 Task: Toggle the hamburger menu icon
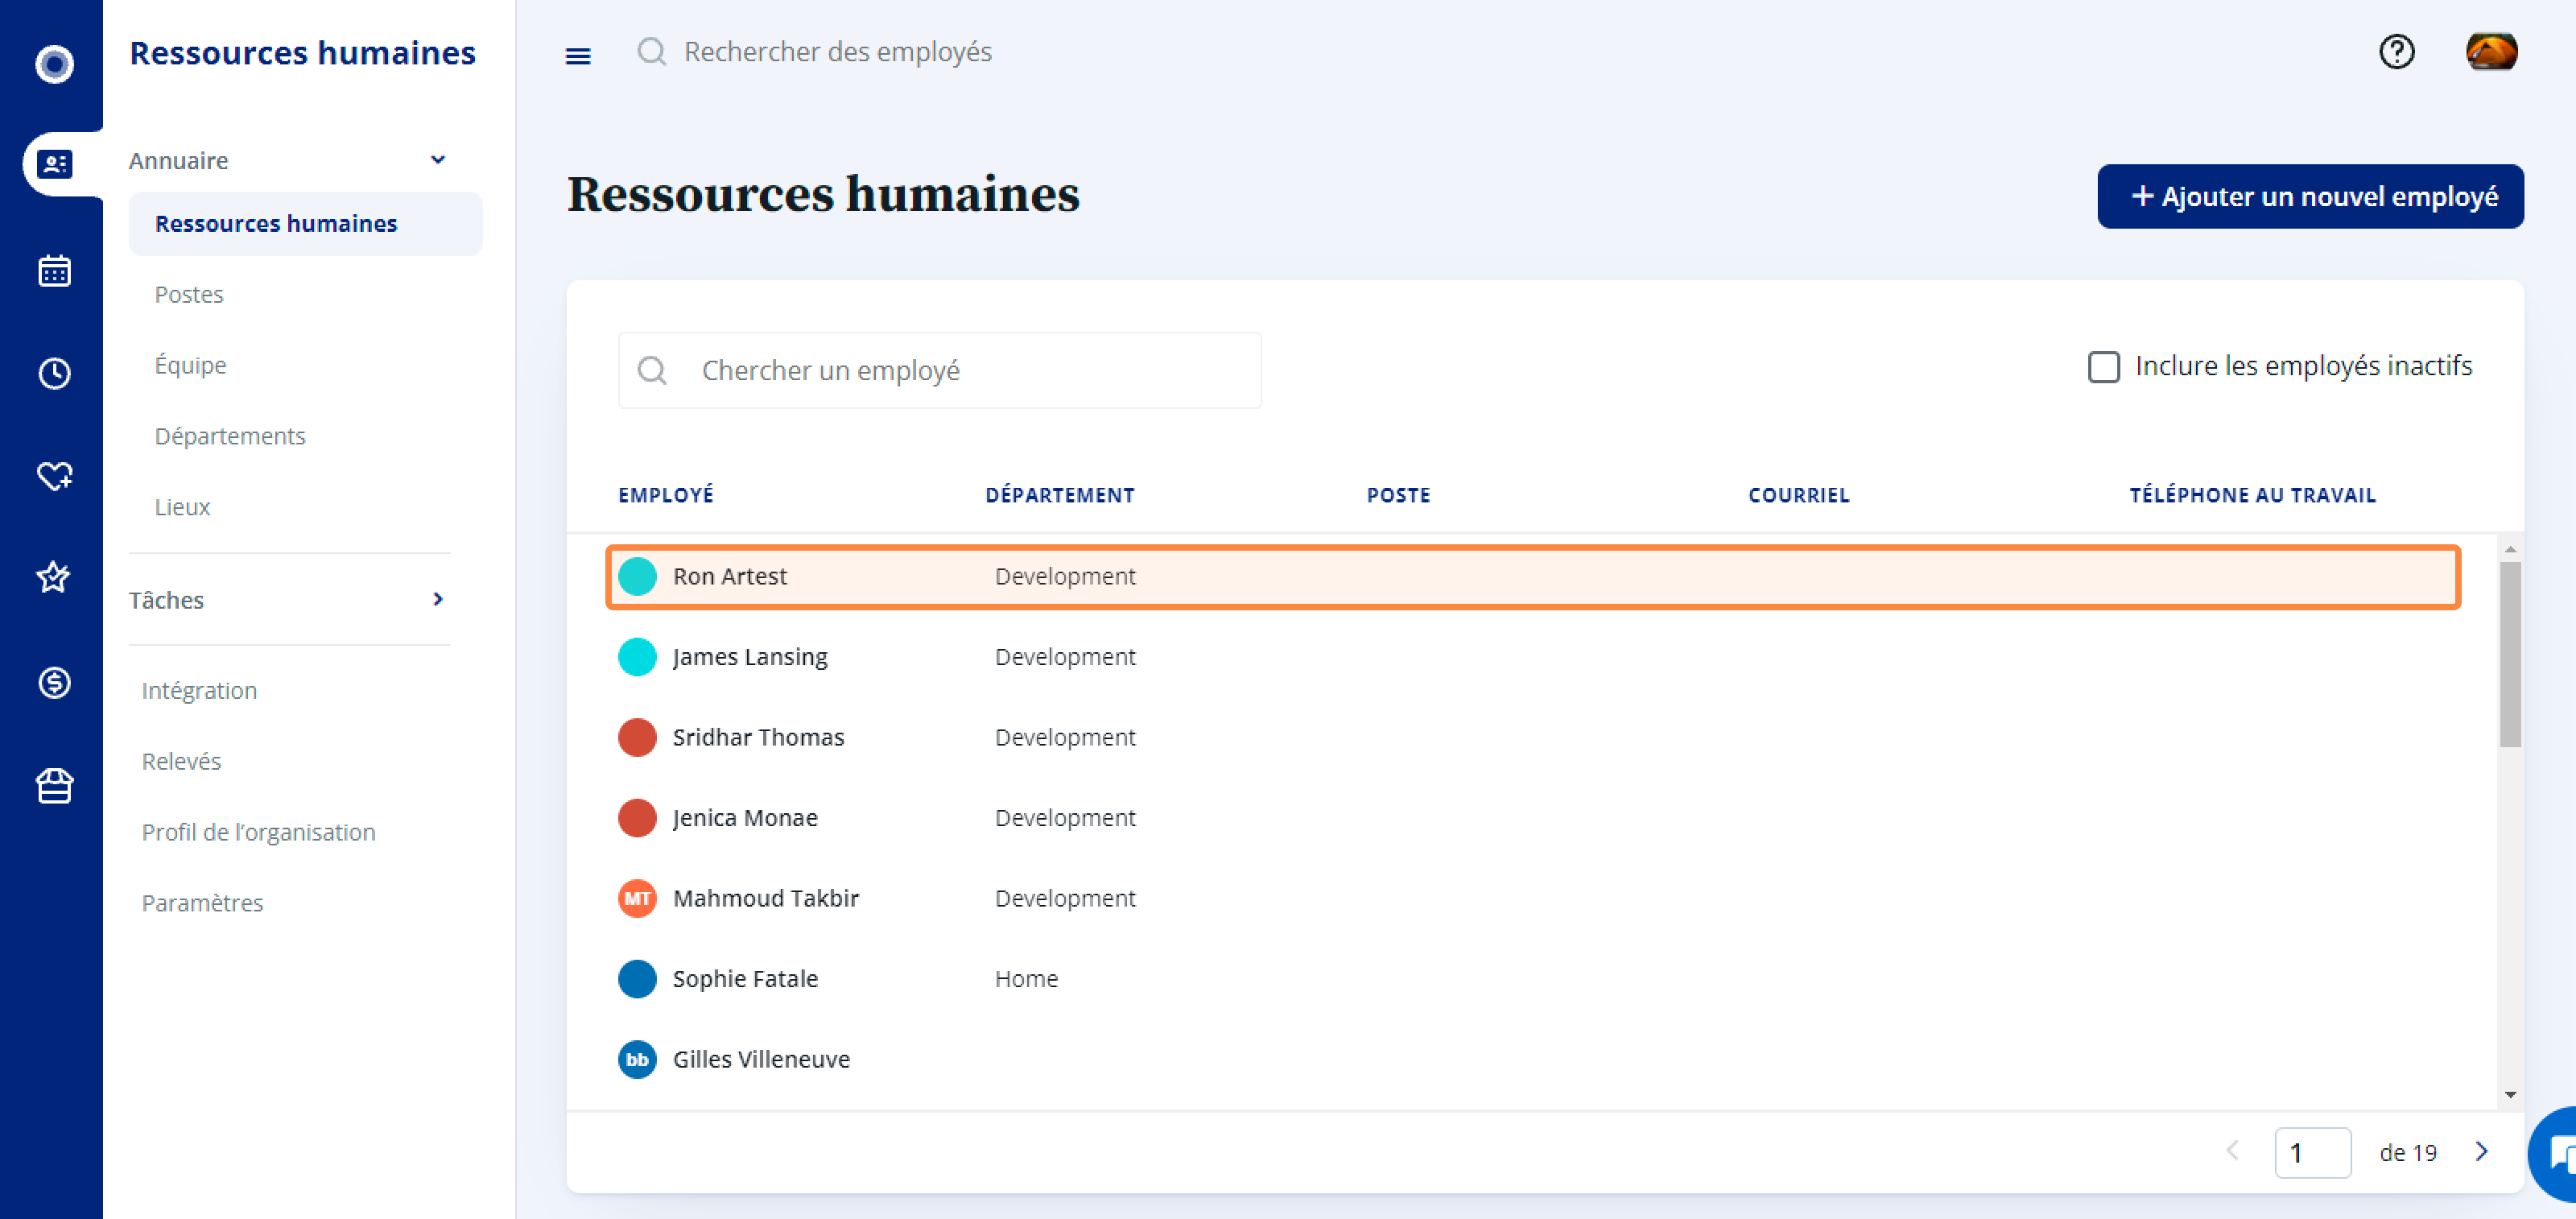(x=578, y=56)
